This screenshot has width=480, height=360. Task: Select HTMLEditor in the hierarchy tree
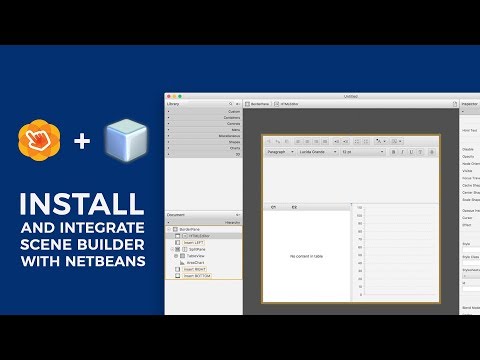coord(199,236)
